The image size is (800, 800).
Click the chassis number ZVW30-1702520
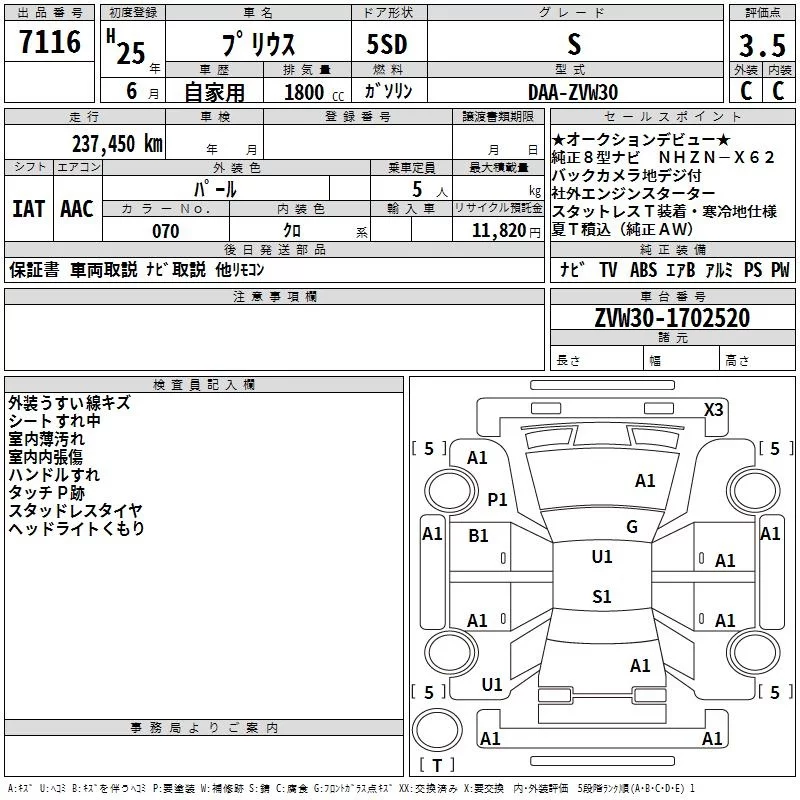pyautogui.click(x=671, y=318)
